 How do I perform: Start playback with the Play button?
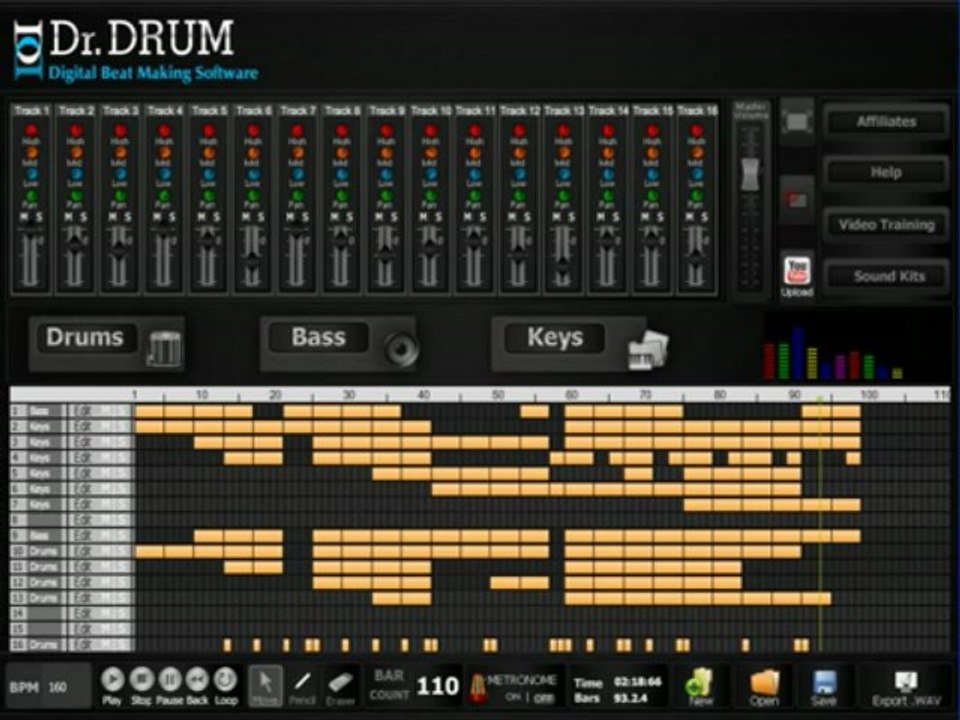click(112, 680)
